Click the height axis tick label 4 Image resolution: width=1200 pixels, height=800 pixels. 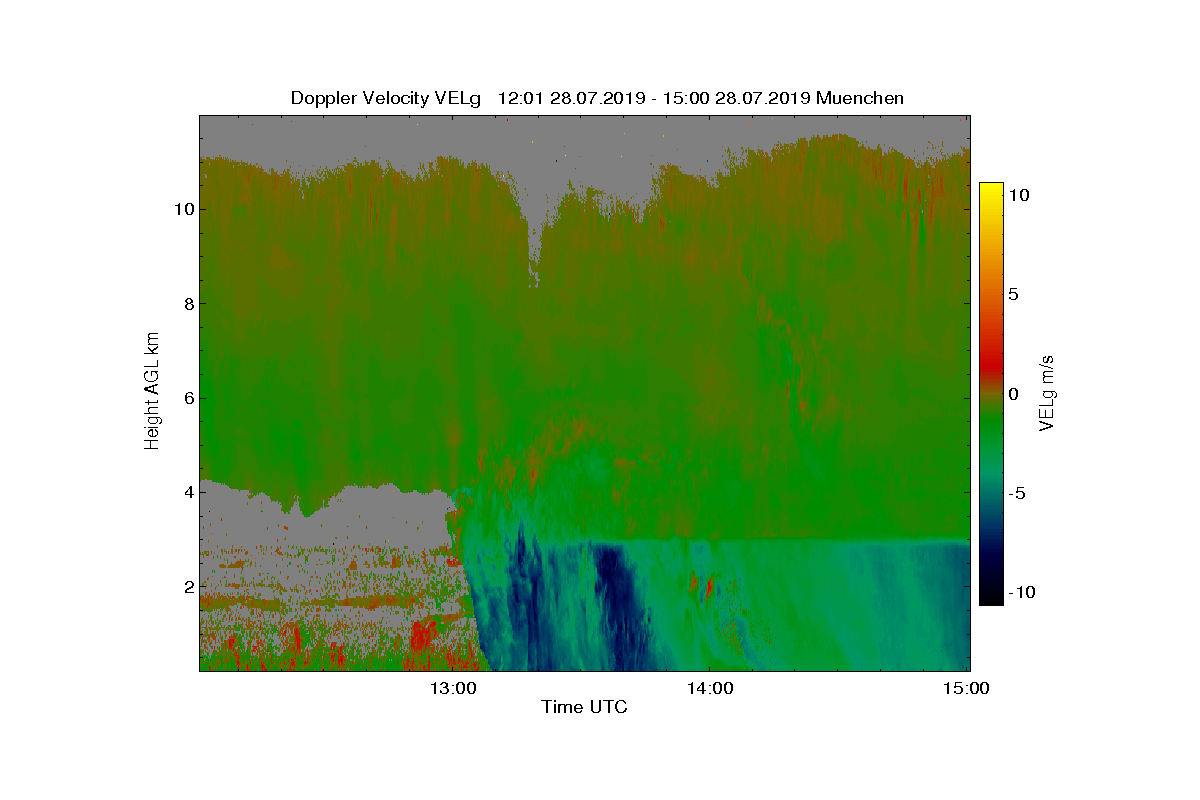click(x=187, y=492)
